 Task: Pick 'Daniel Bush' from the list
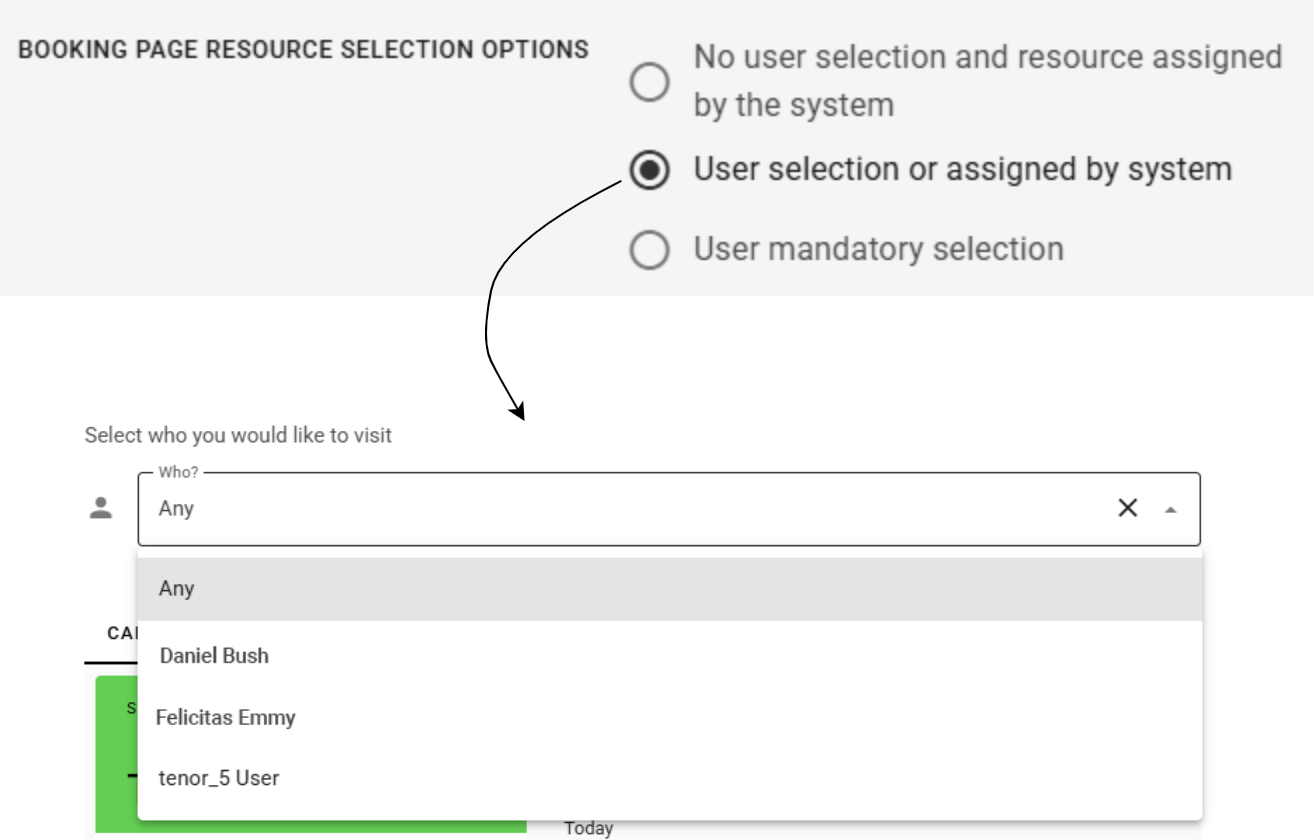(214, 656)
